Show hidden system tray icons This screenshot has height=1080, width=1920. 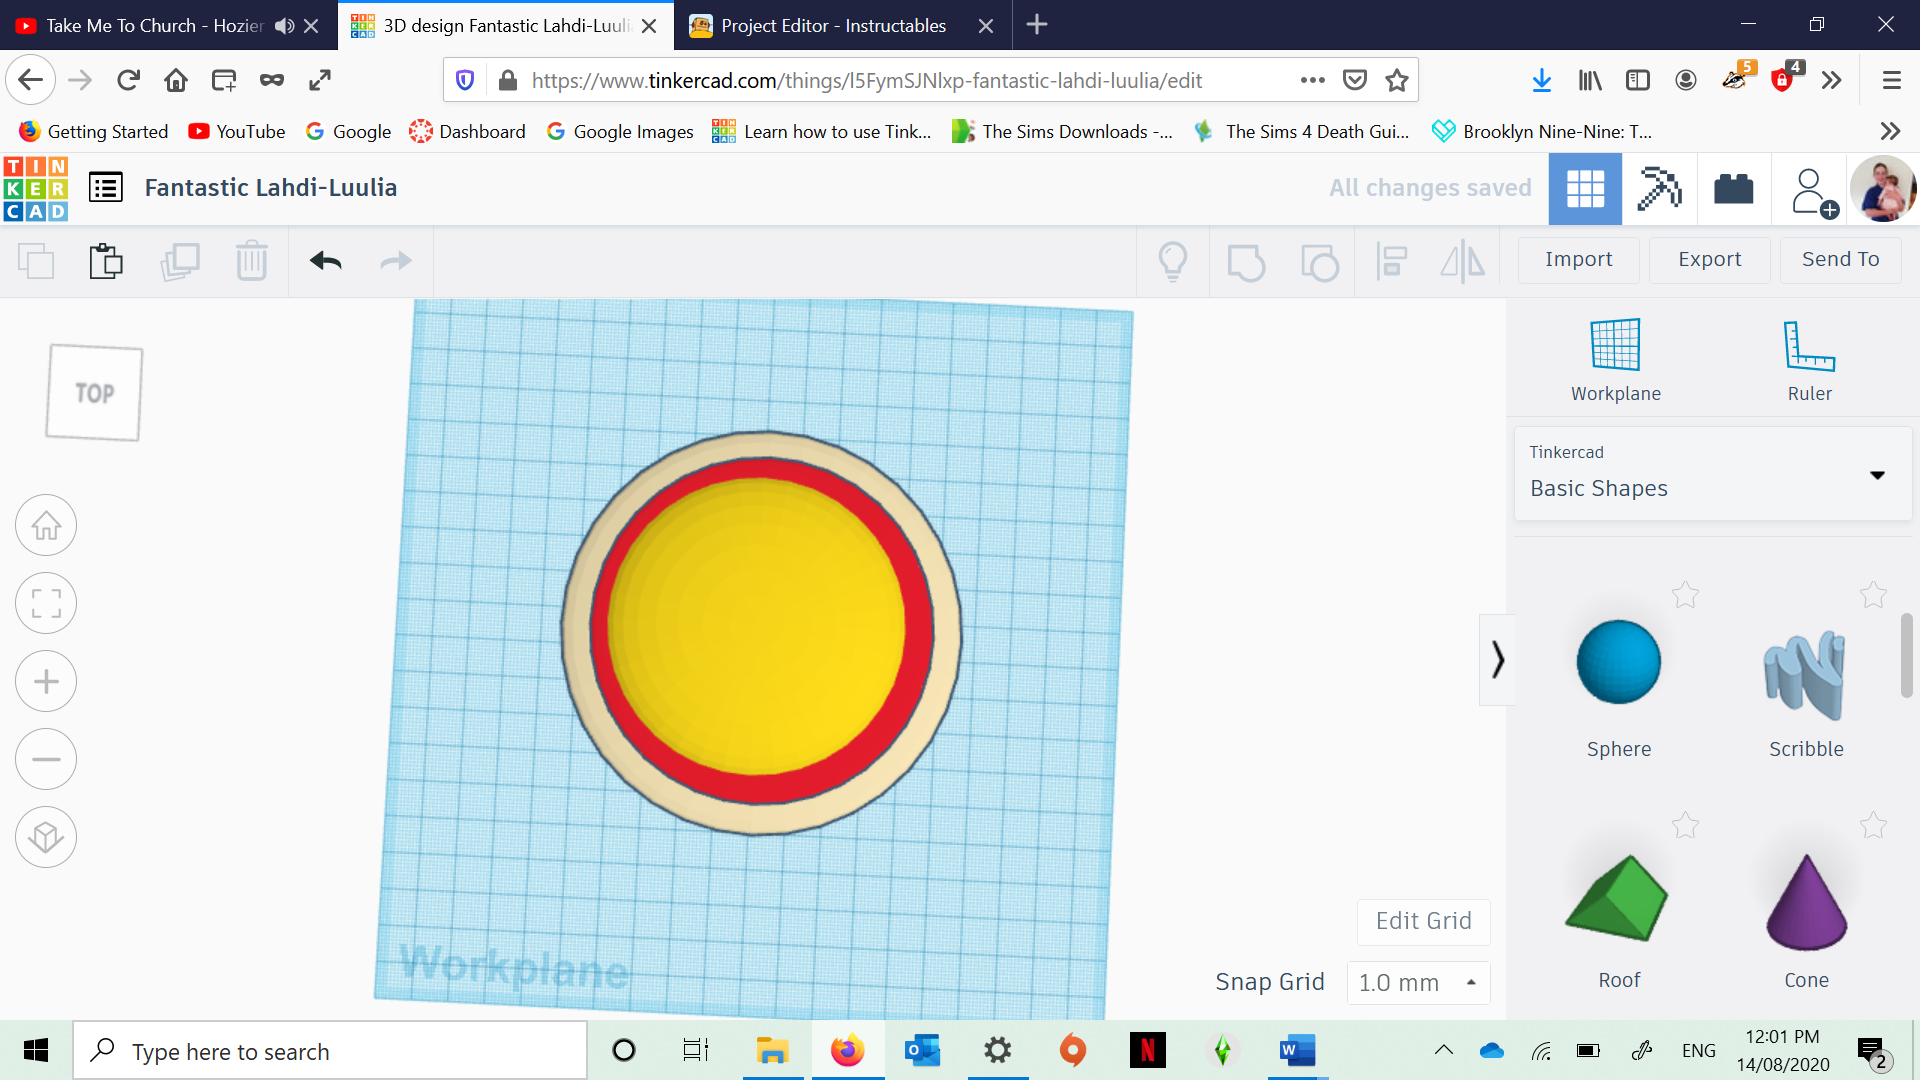coord(1443,1050)
